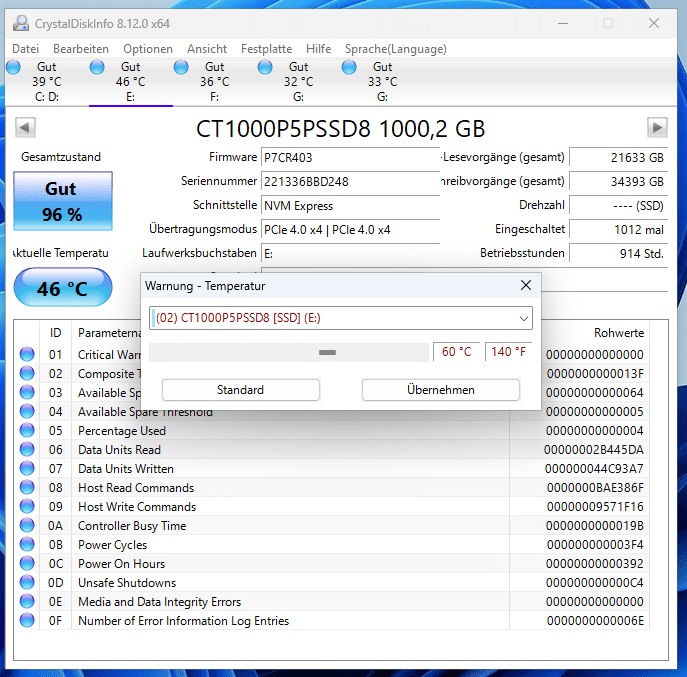Click raw value 000000044C93A7

coord(594,469)
